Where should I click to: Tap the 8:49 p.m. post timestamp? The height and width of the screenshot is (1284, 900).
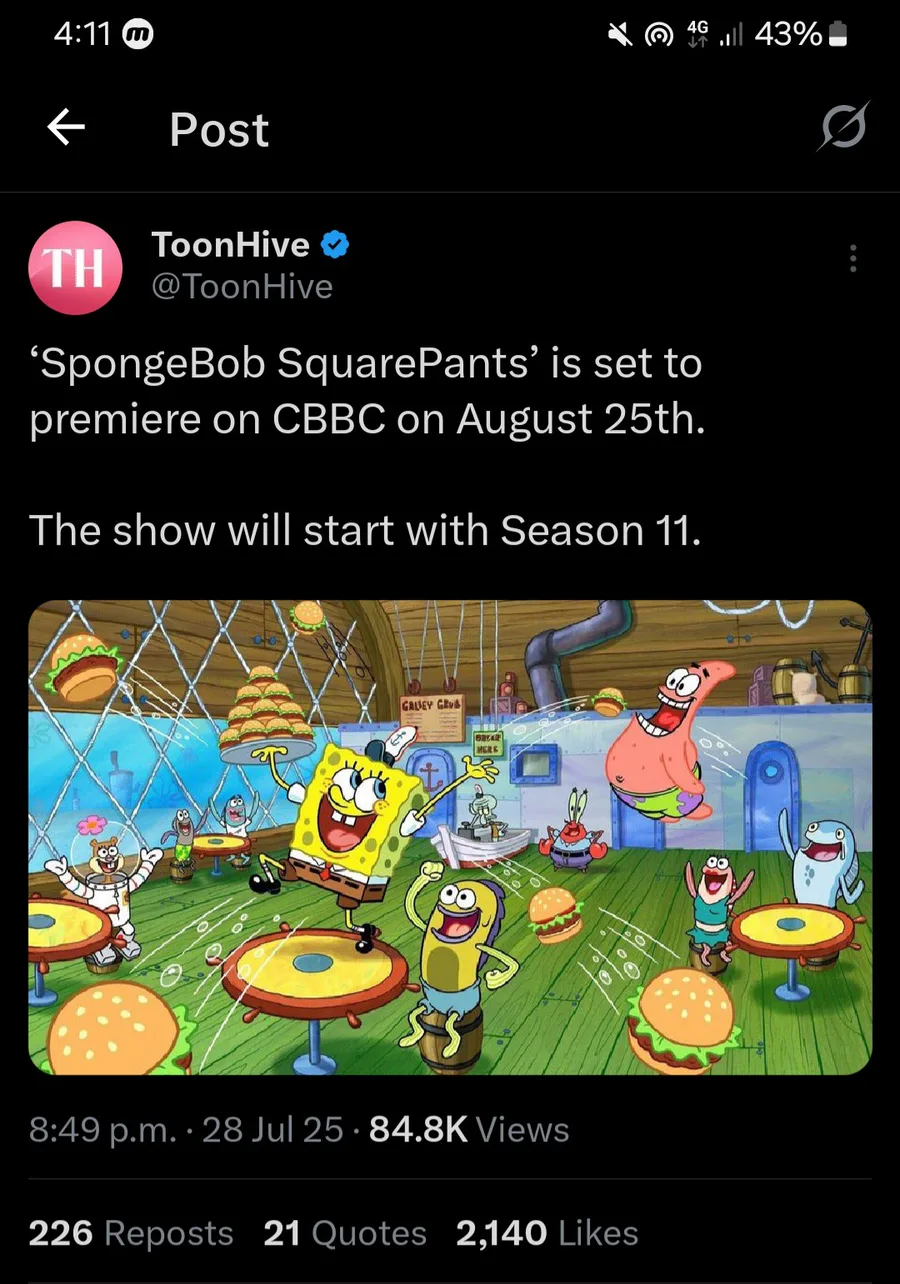103,1130
